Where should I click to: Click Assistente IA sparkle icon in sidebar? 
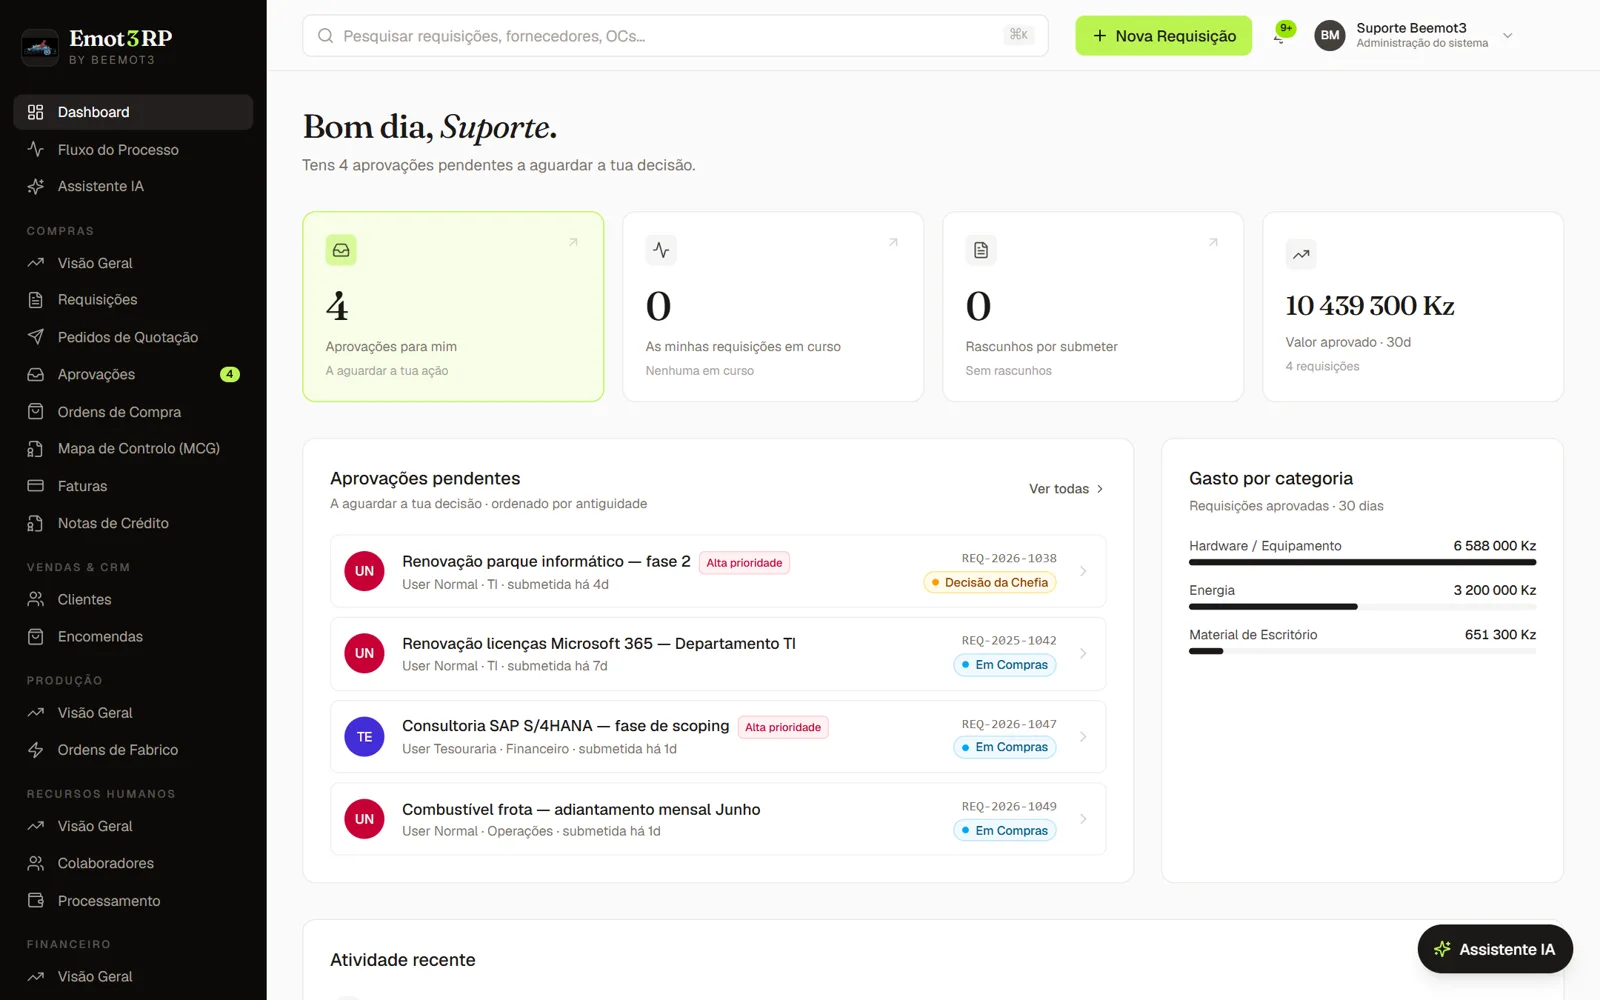pos(36,186)
